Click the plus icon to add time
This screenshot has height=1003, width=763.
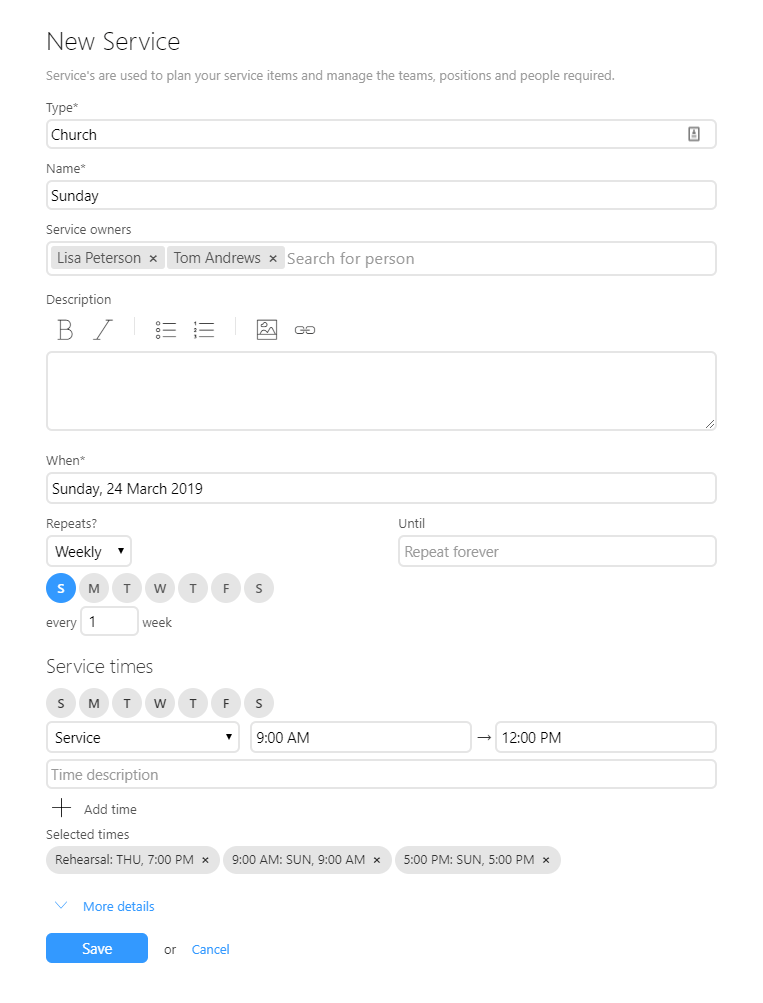pos(62,808)
